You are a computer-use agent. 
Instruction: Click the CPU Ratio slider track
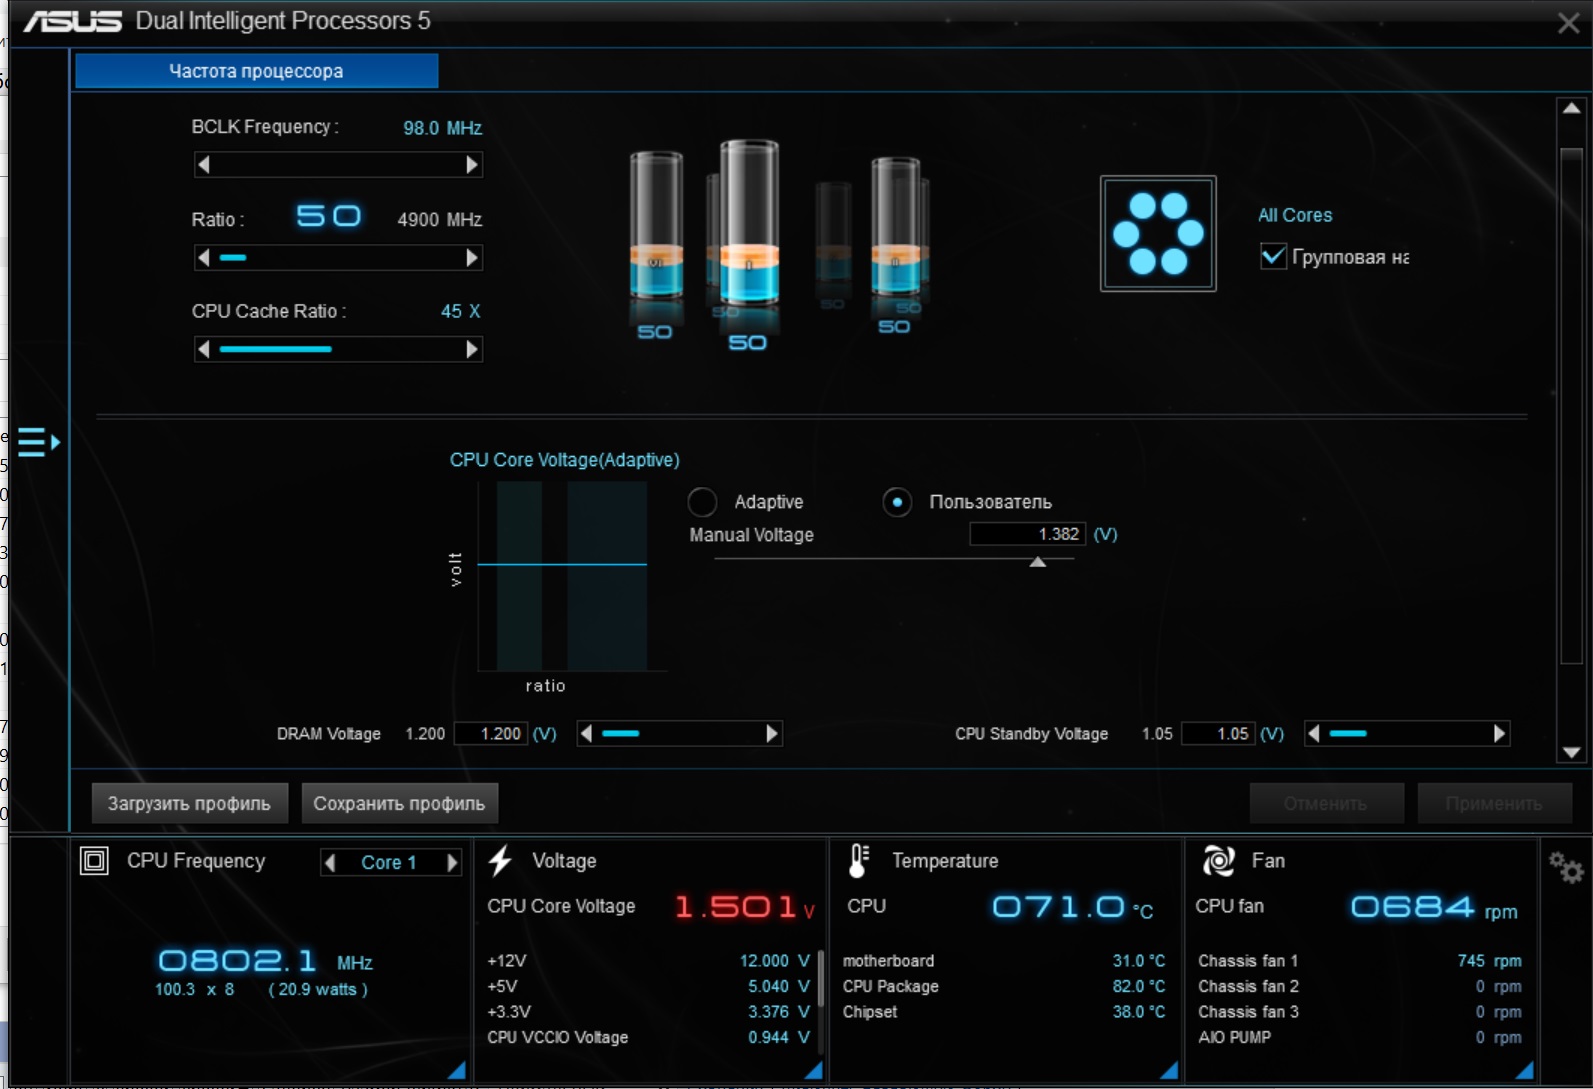(338, 258)
